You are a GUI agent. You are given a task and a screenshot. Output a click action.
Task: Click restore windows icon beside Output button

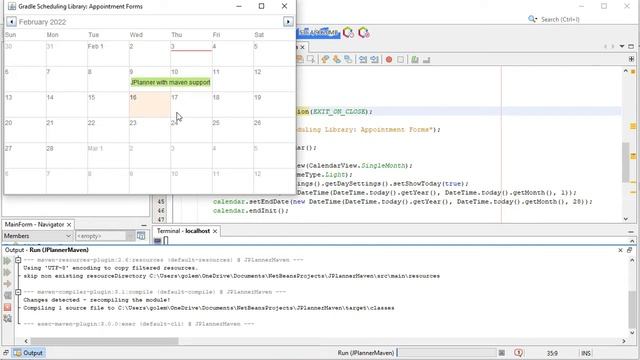pos(6,353)
